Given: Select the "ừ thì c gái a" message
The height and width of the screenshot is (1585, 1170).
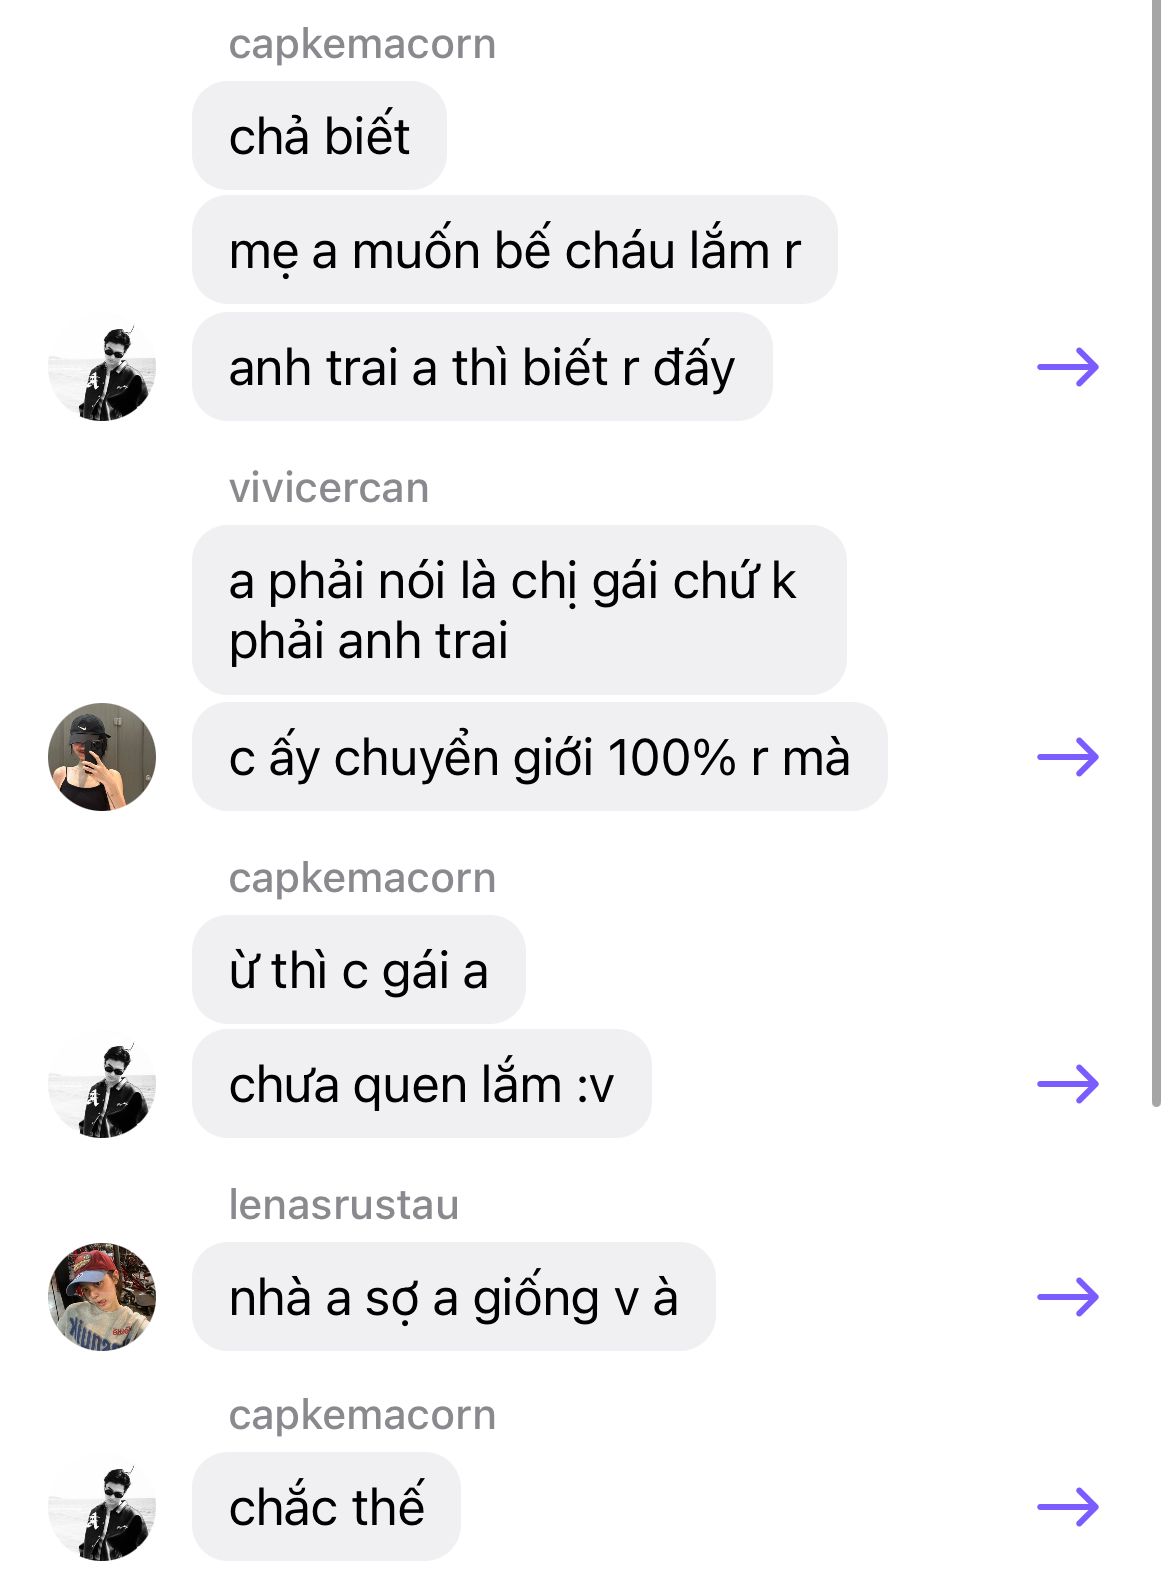Looking at the screenshot, I should tap(358, 970).
